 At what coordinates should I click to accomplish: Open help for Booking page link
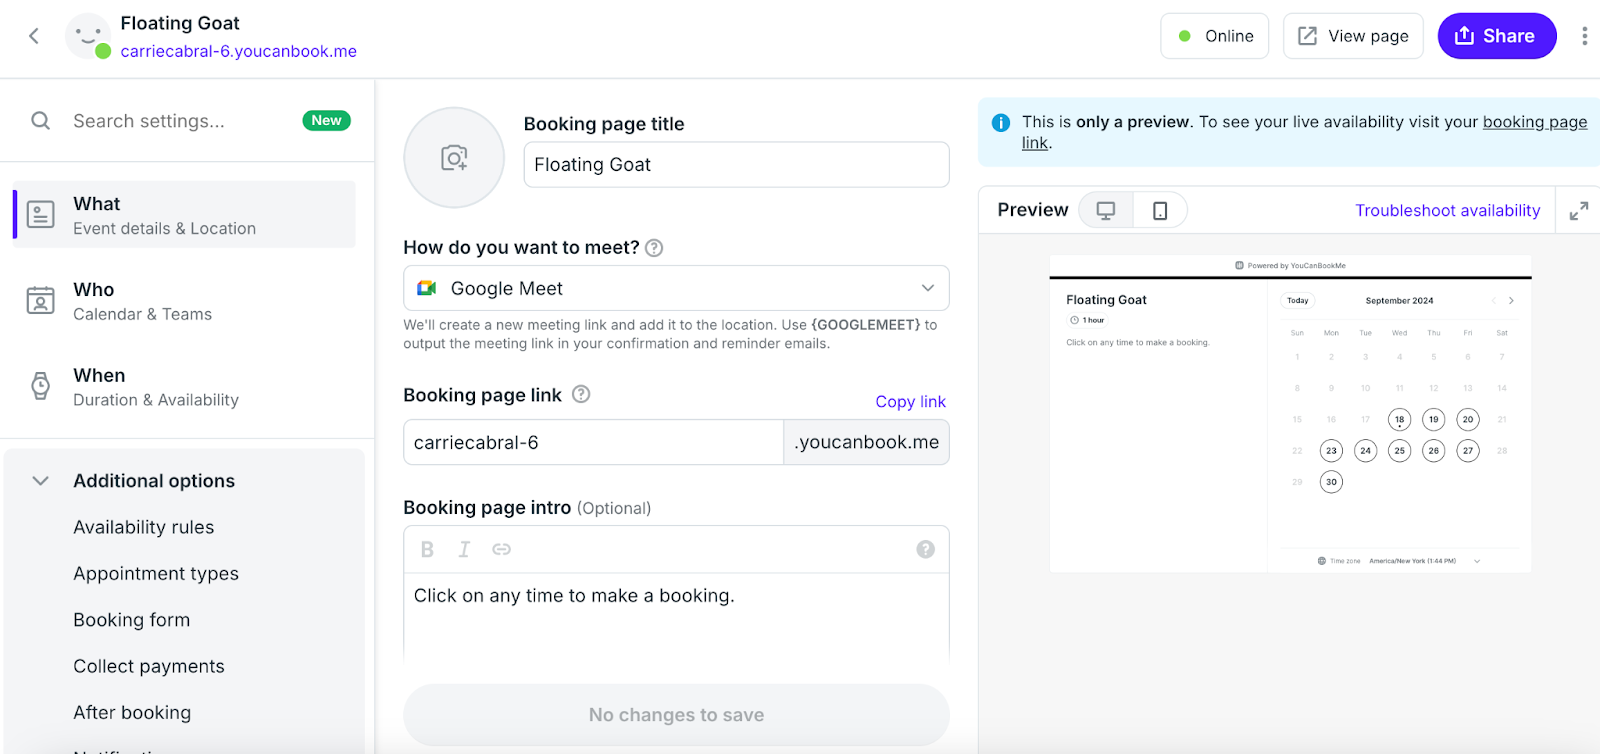(581, 394)
